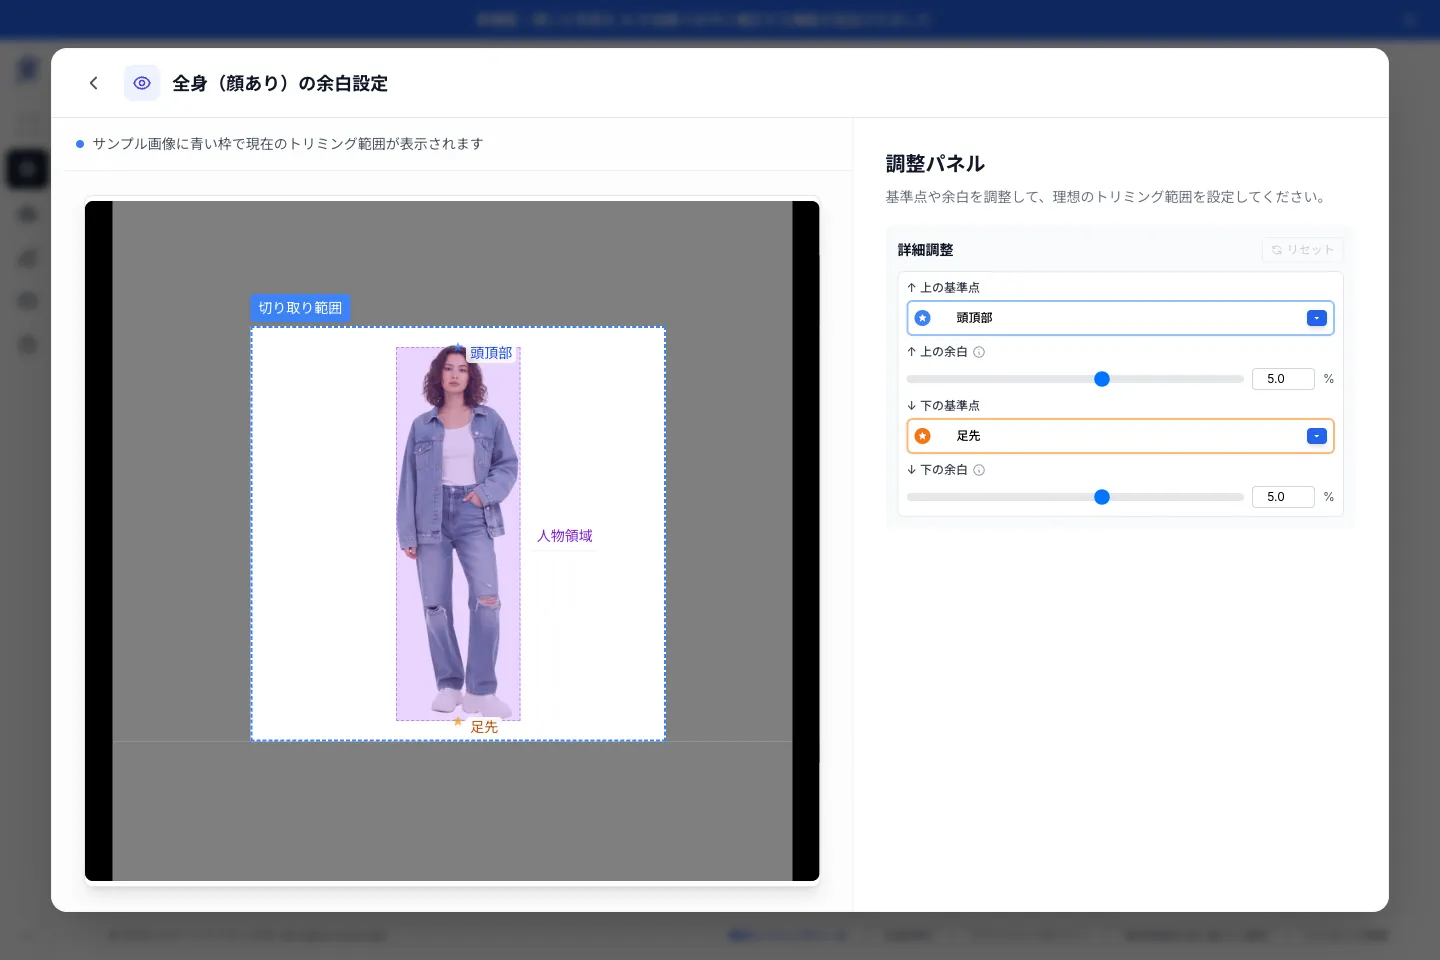Viewport: 1440px width, 960px height.
Task: Click the eye preview icon in the header
Action: pos(142,83)
